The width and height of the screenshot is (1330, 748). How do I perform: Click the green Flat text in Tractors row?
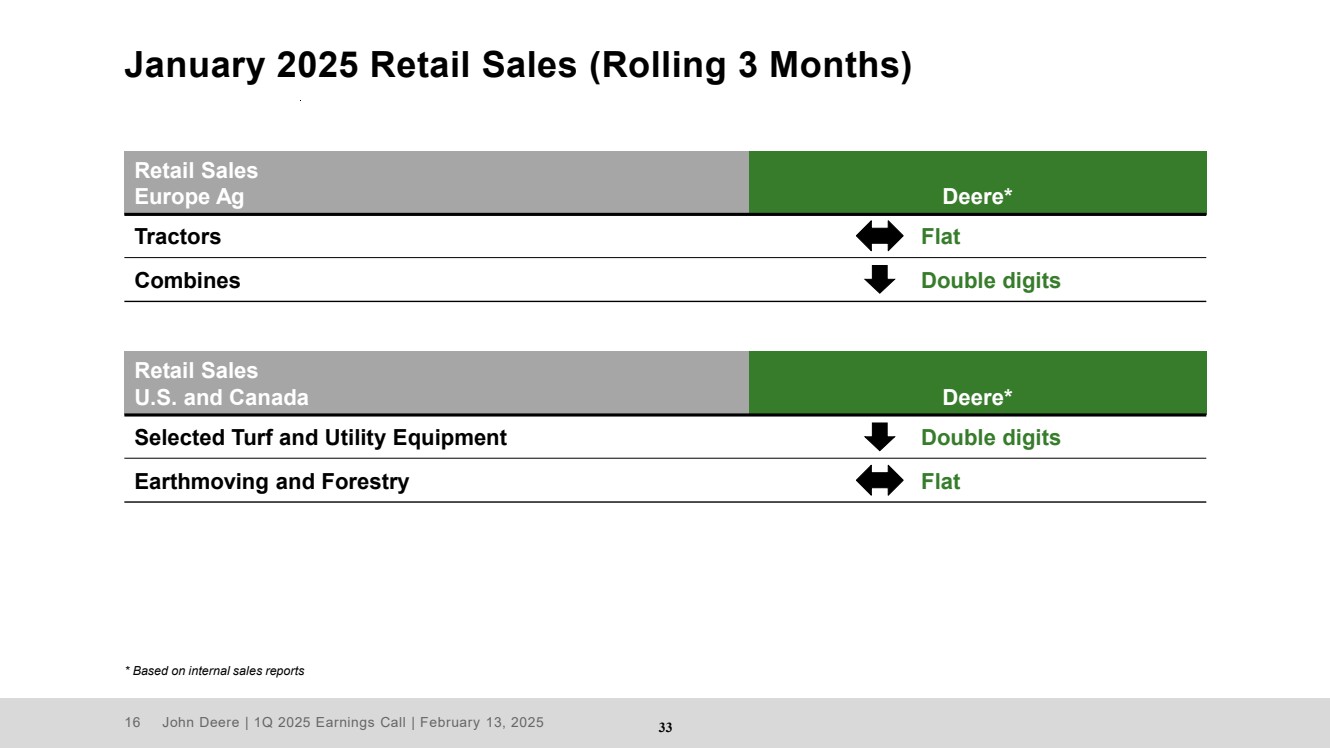(940, 237)
